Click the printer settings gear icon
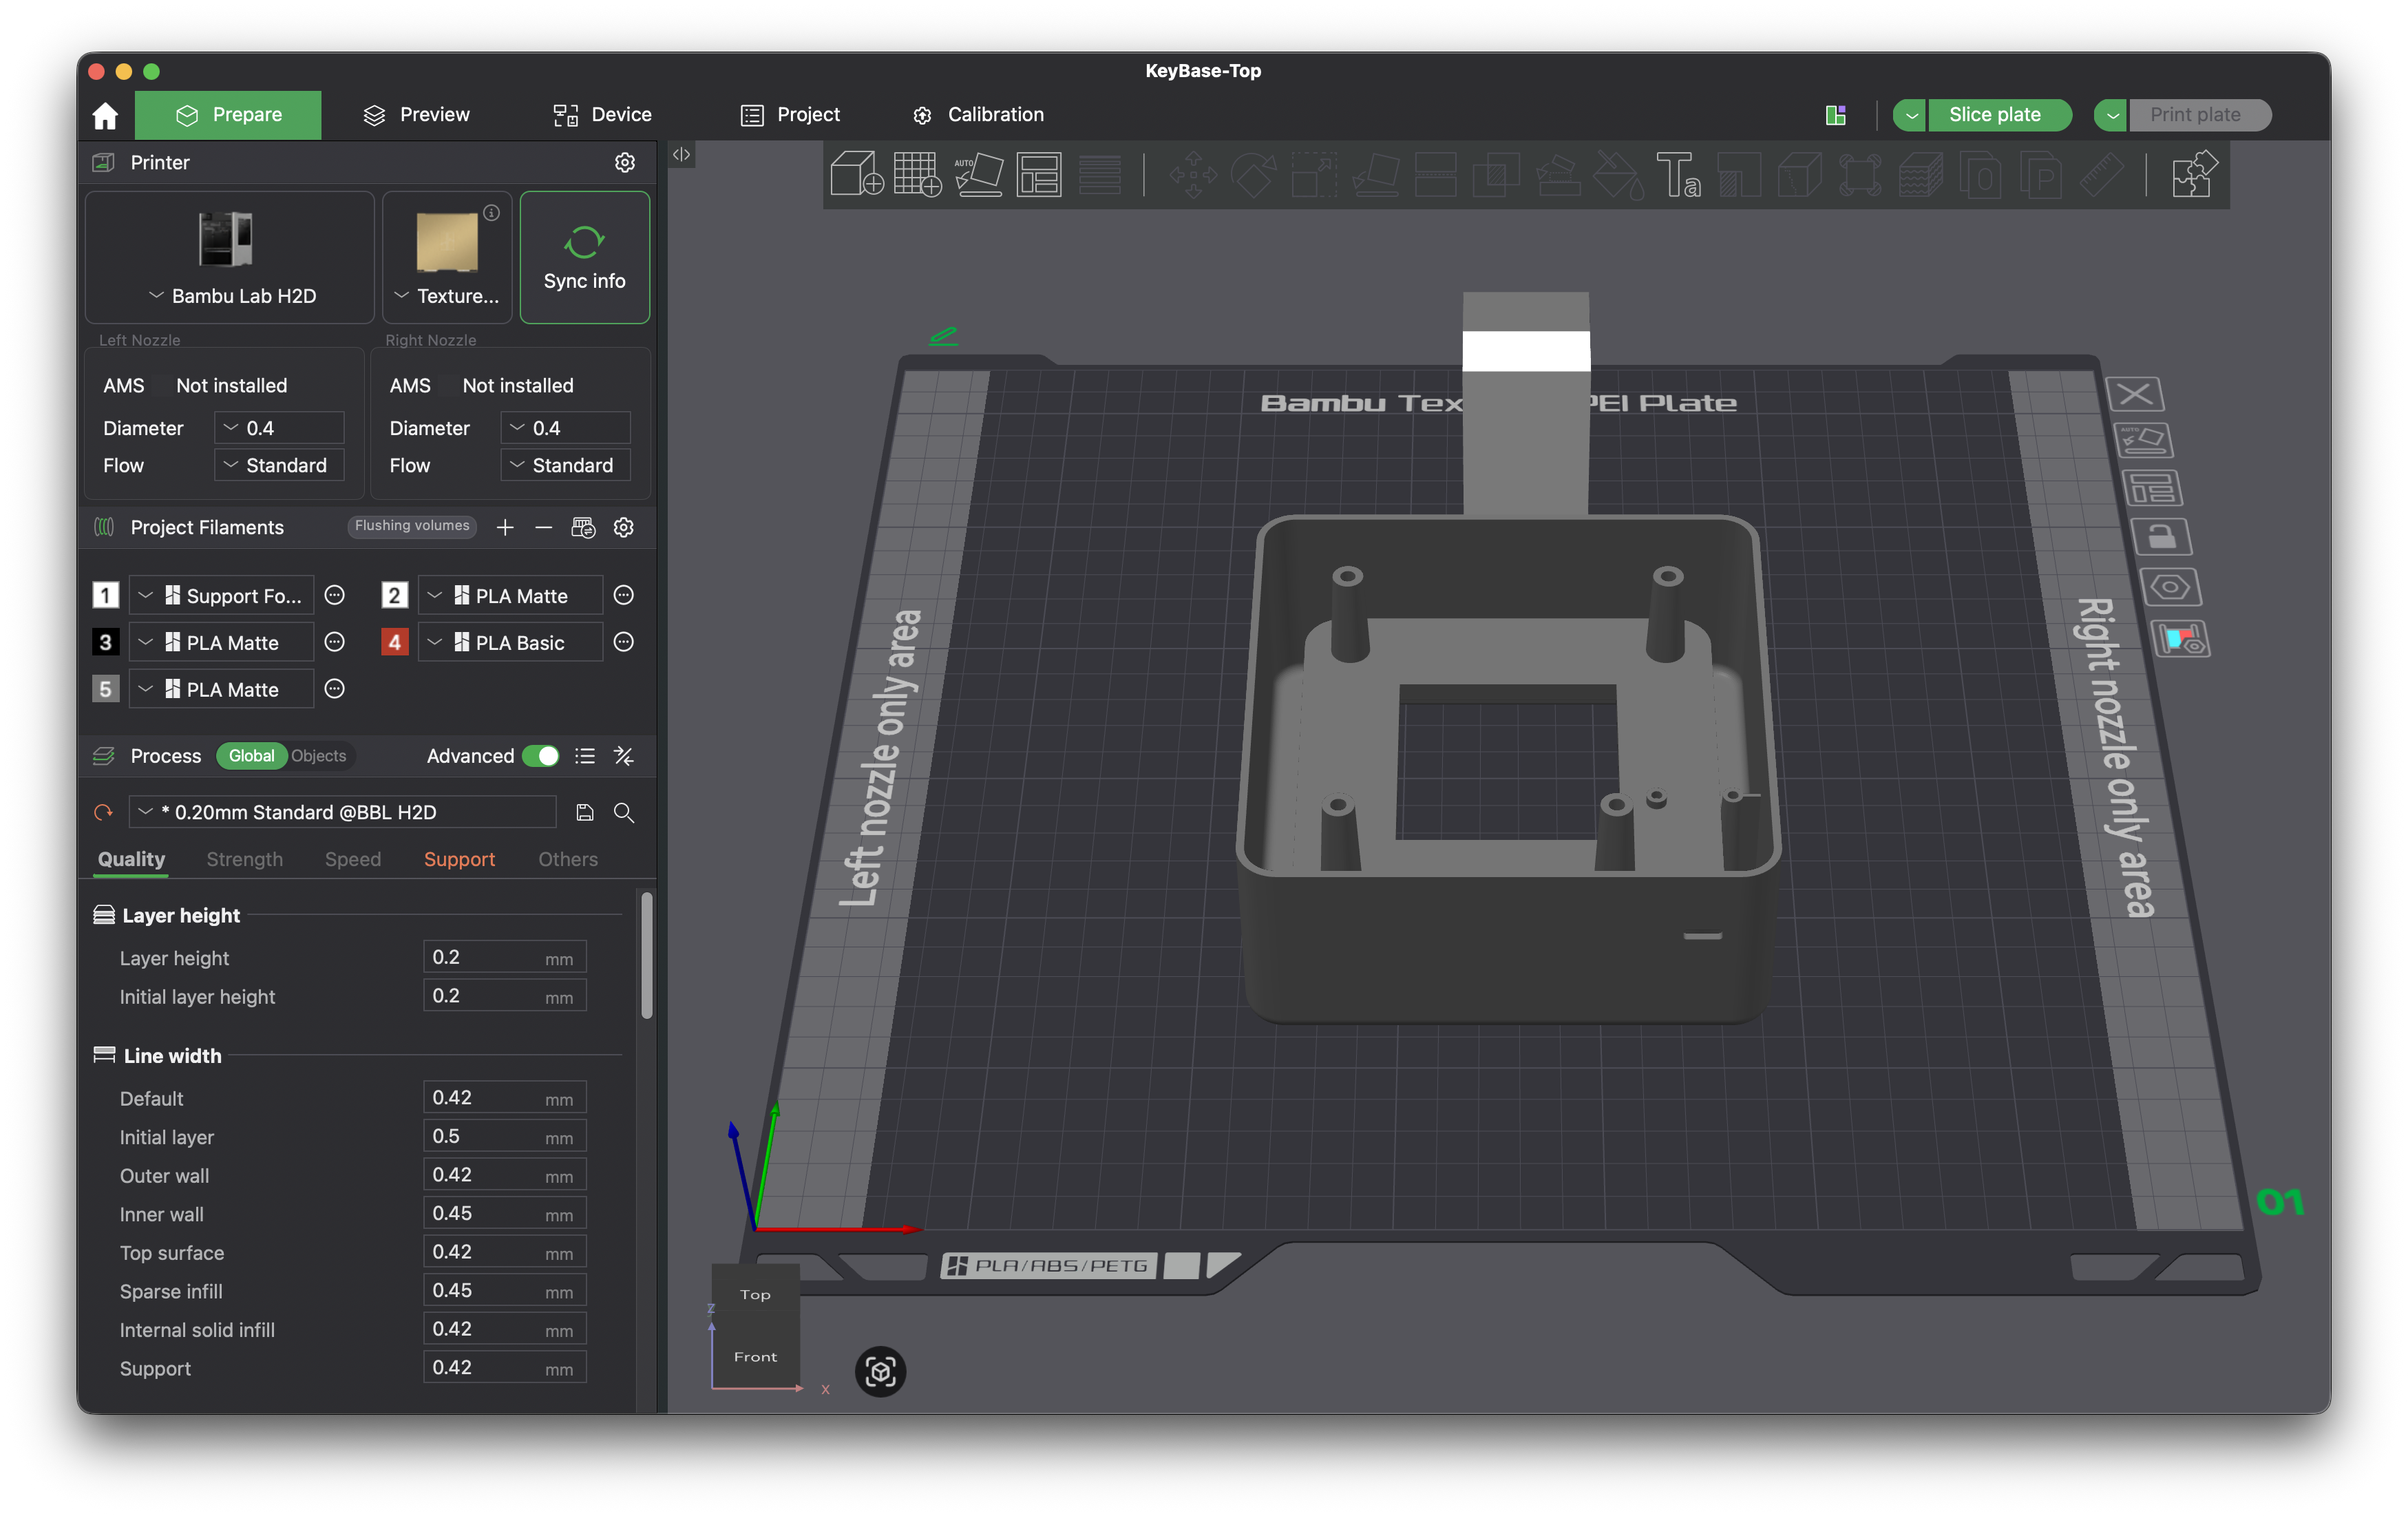The height and width of the screenshot is (1516, 2408). click(625, 162)
